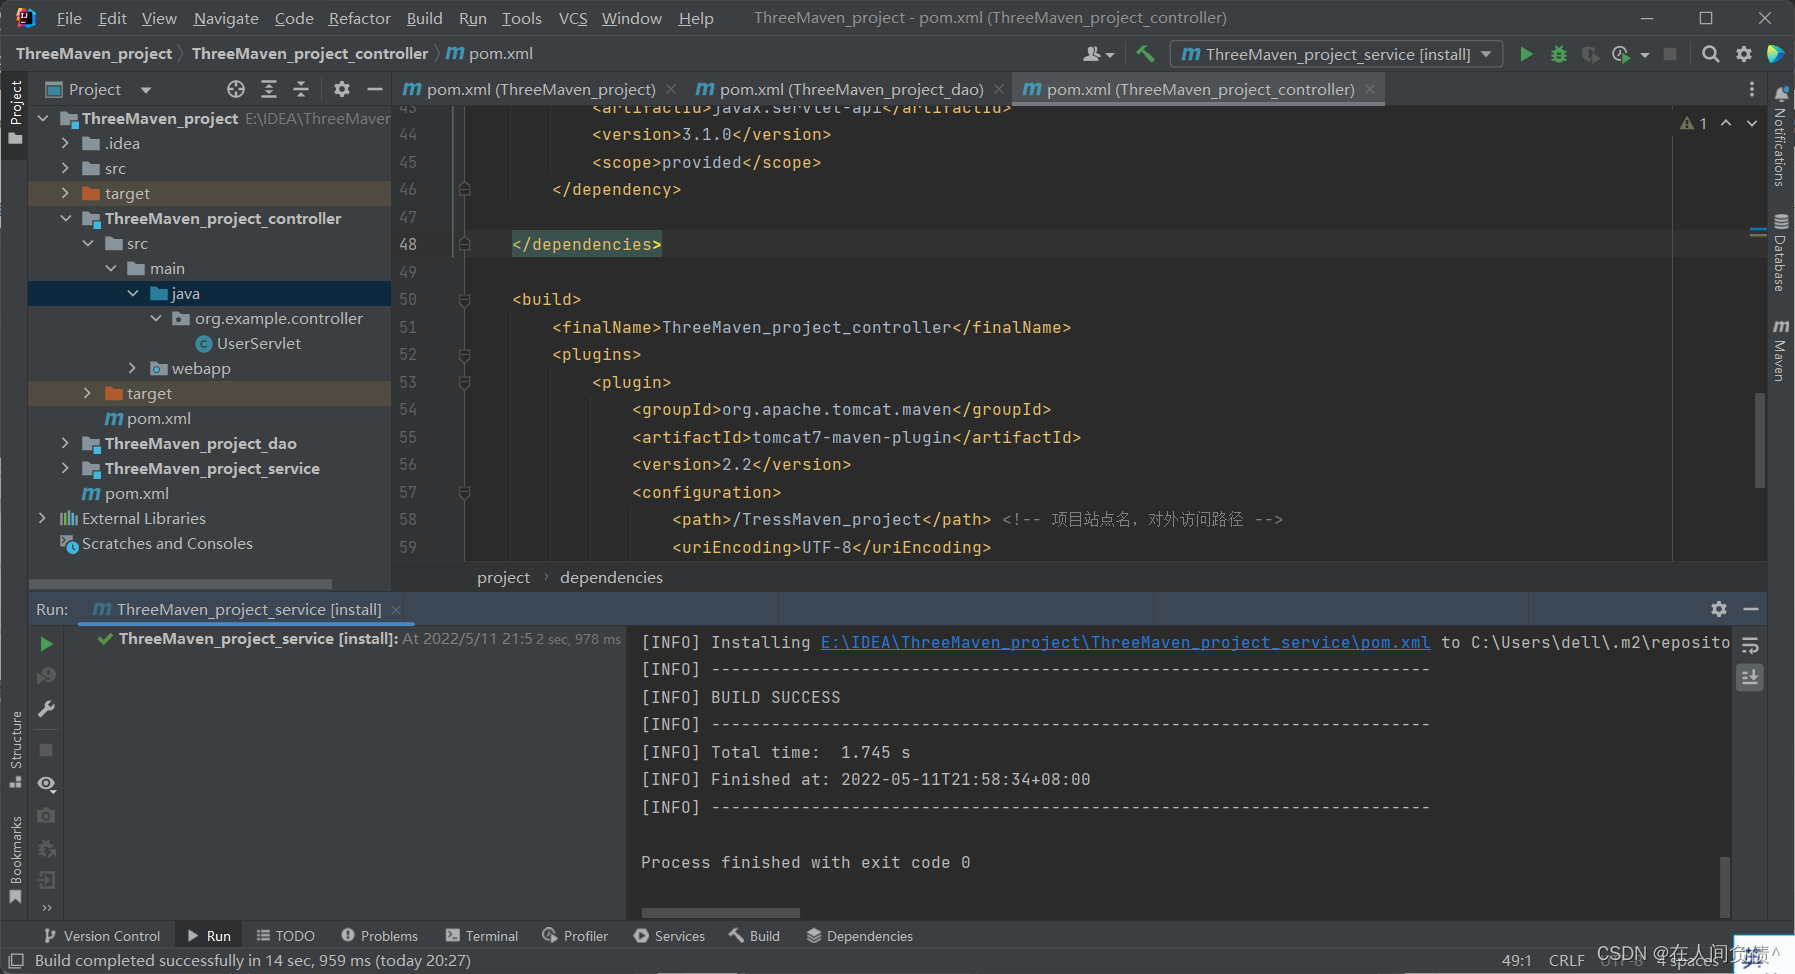Open Services tool window

coord(669,936)
